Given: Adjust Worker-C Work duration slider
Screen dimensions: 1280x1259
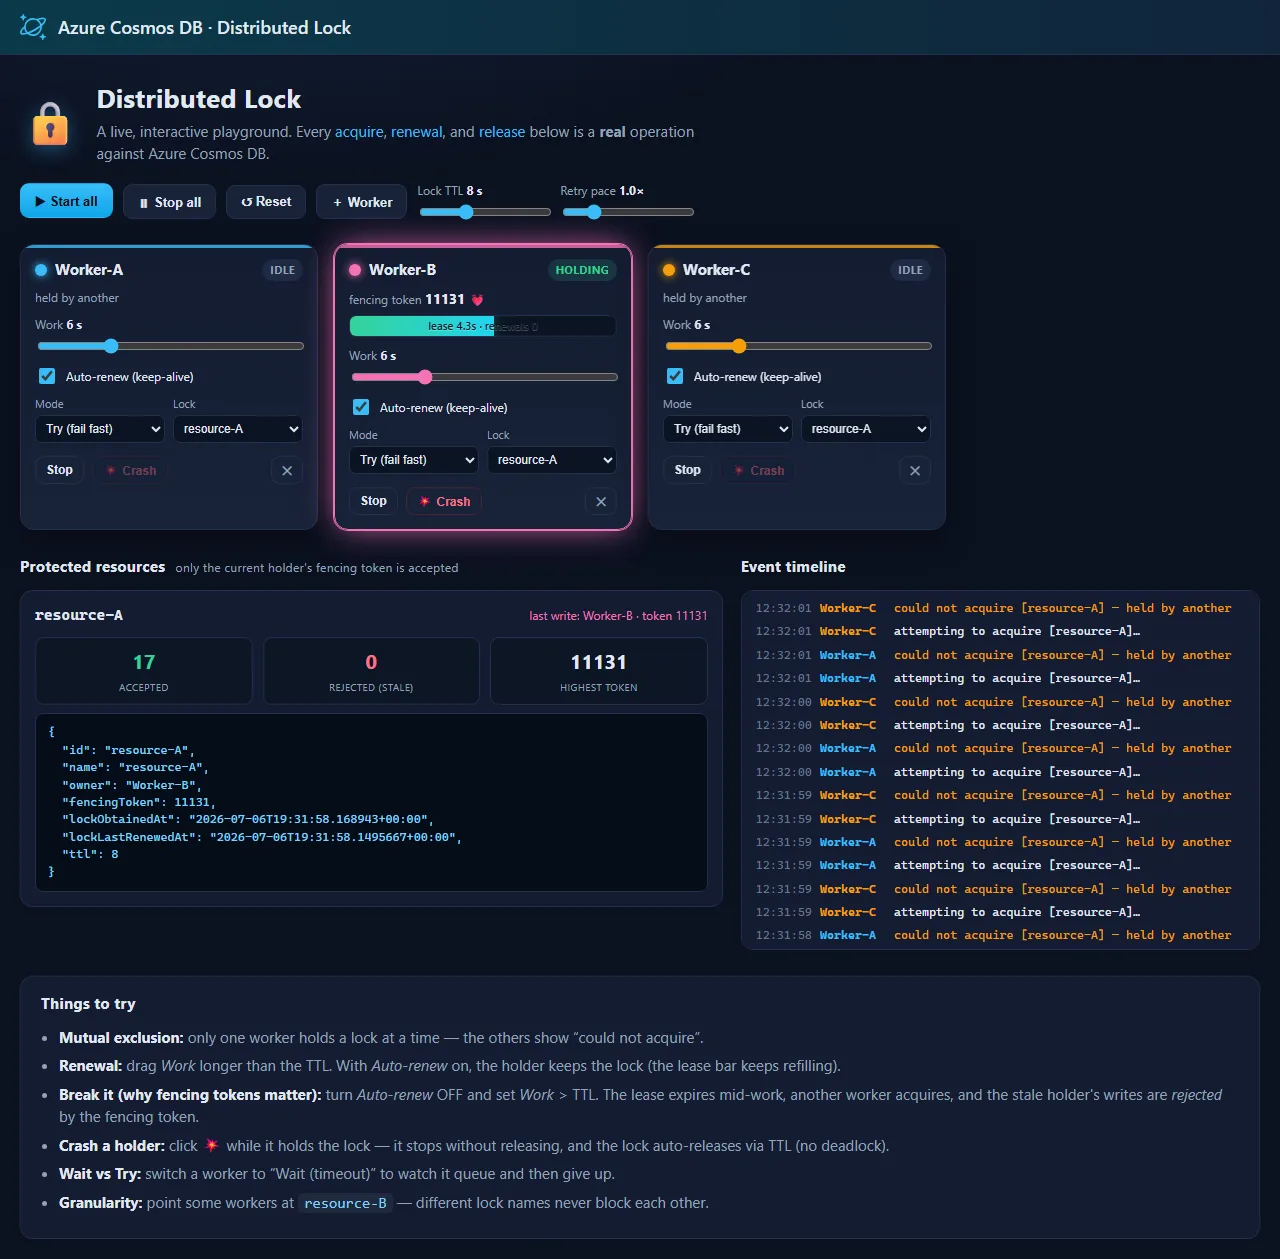Looking at the screenshot, I should [798, 346].
